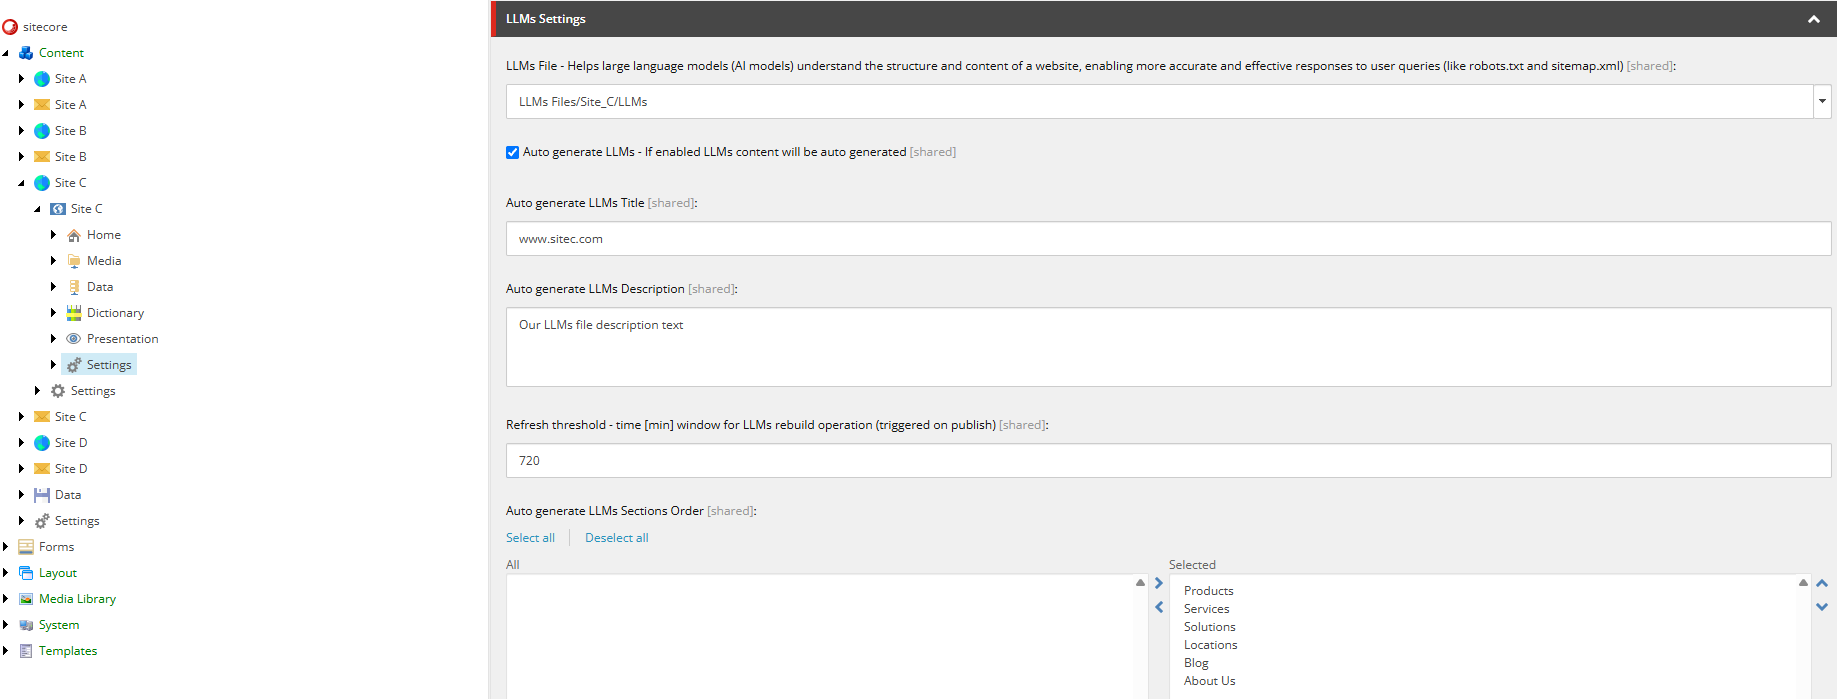Select the Forms tree item label
Viewport: 1837px width, 699px height.
56,547
